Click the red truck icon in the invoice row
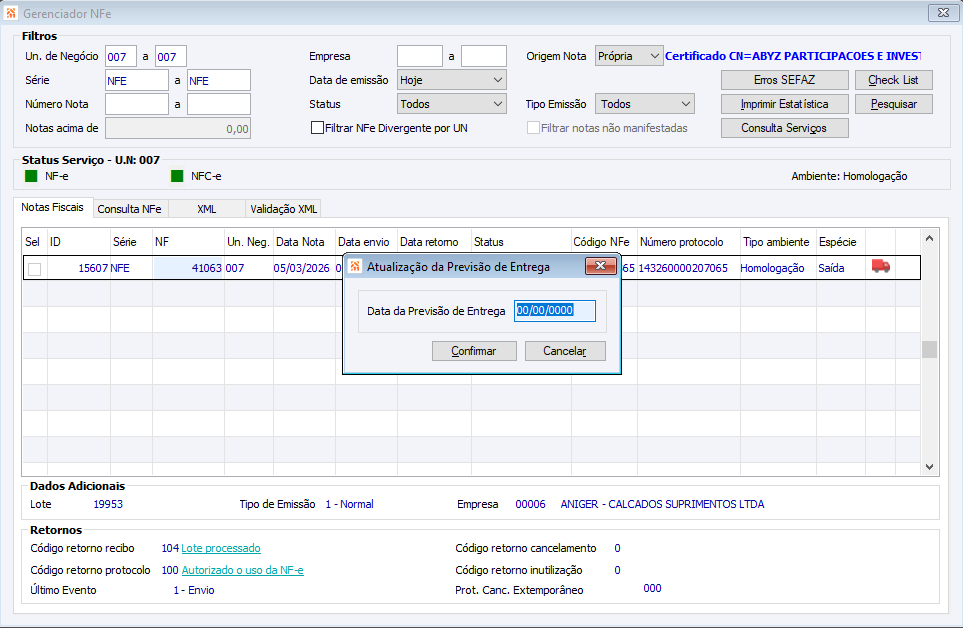This screenshot has width=963, height=628. (x=881, y=266)
